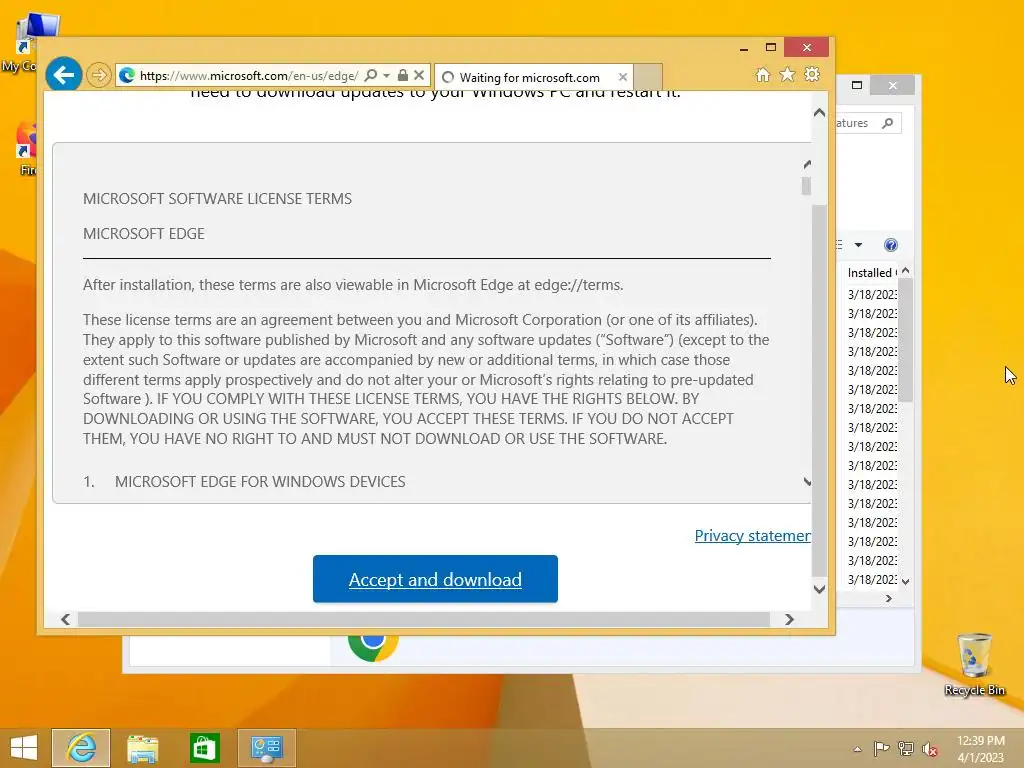This screenshot has height=768, width=1024.
Task: Stop page loading with the X button
Action: (x=419, y=75)
